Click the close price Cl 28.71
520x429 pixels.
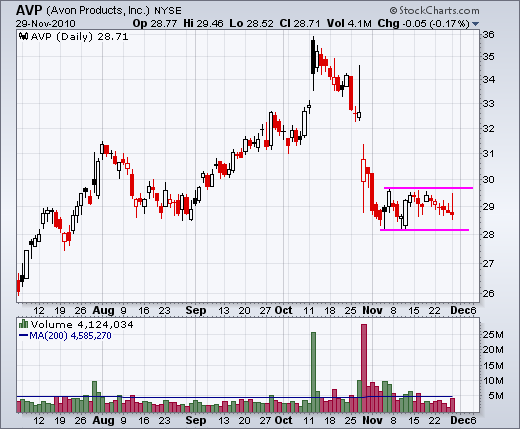tap(300, 24)
